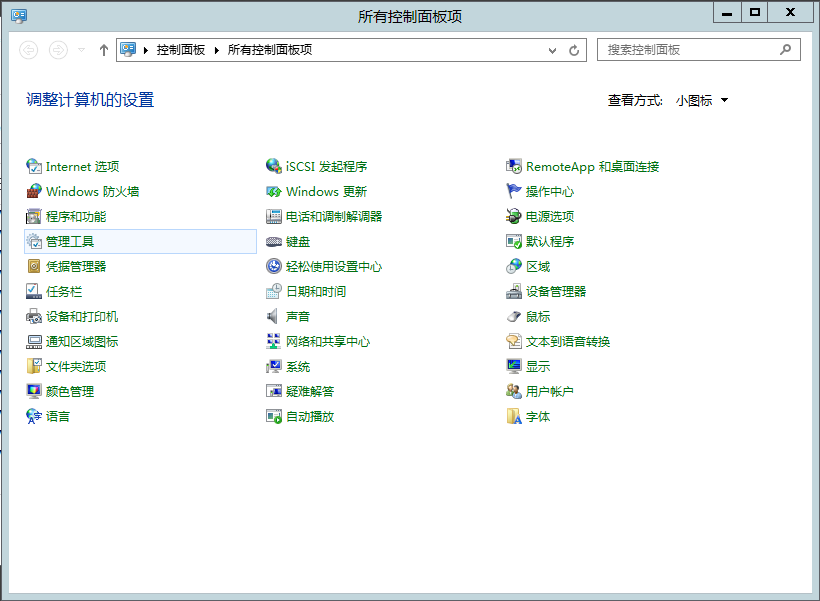This screenshot has height=601, width=820.
Task: Open the 颜色管理 monitor icon
Action: 34,391
